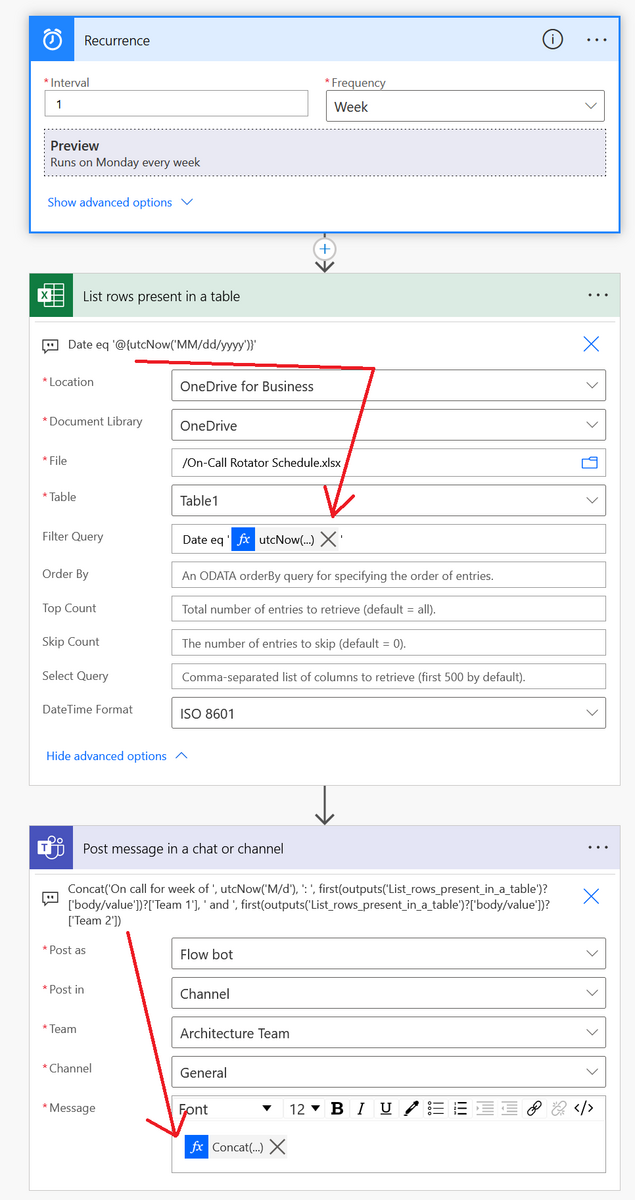Toggle bold formatting in message editor
The image size is (635, 1200).
[337, 1108]
